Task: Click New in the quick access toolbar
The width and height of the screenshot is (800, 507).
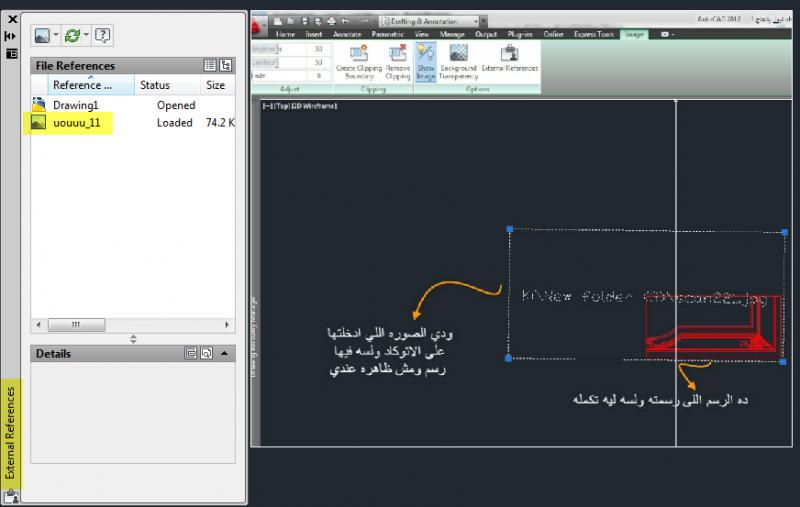Action: click(x=278, y=21)
